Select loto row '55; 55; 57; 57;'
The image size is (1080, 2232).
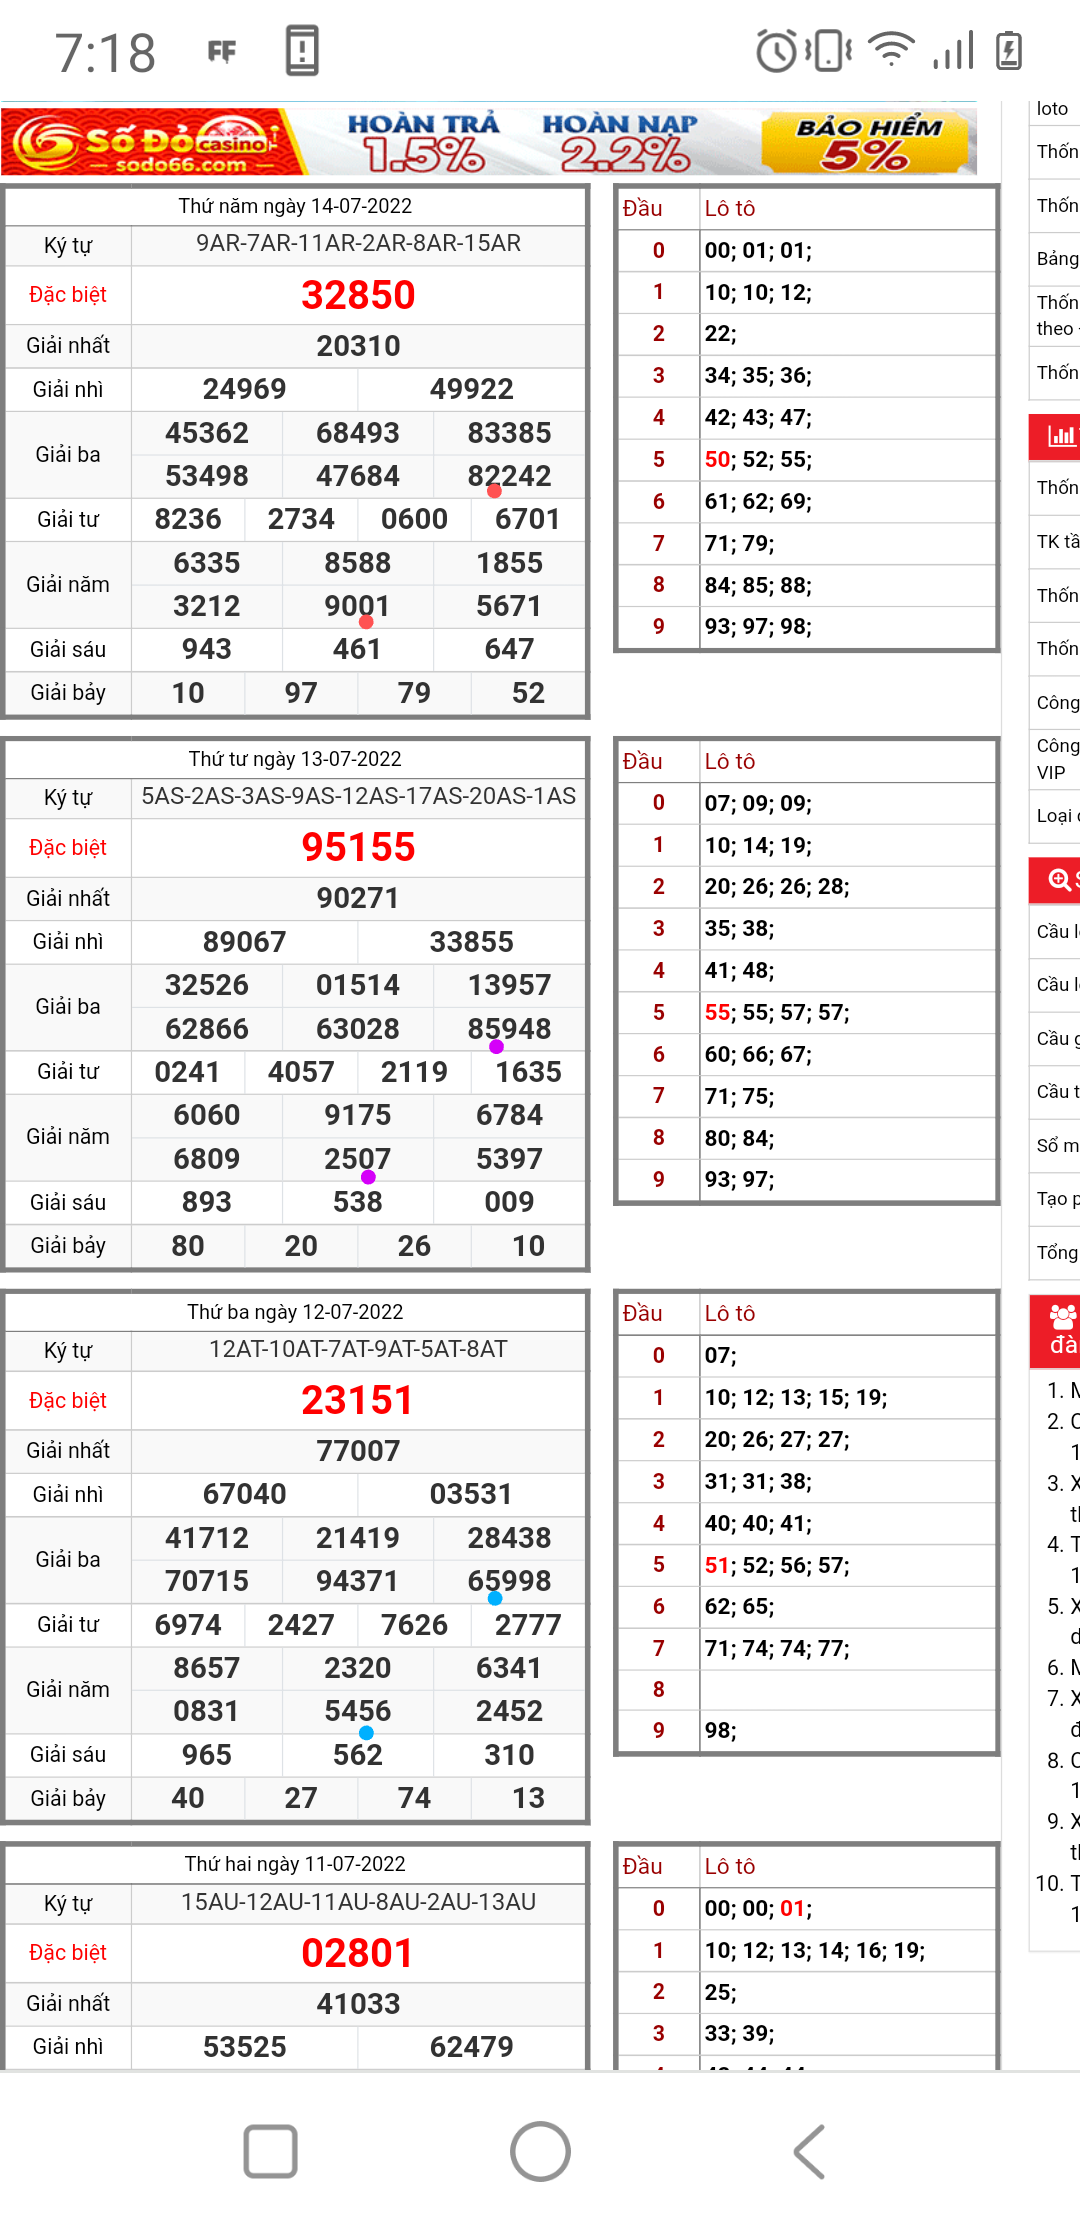[x=777, y=1013]
